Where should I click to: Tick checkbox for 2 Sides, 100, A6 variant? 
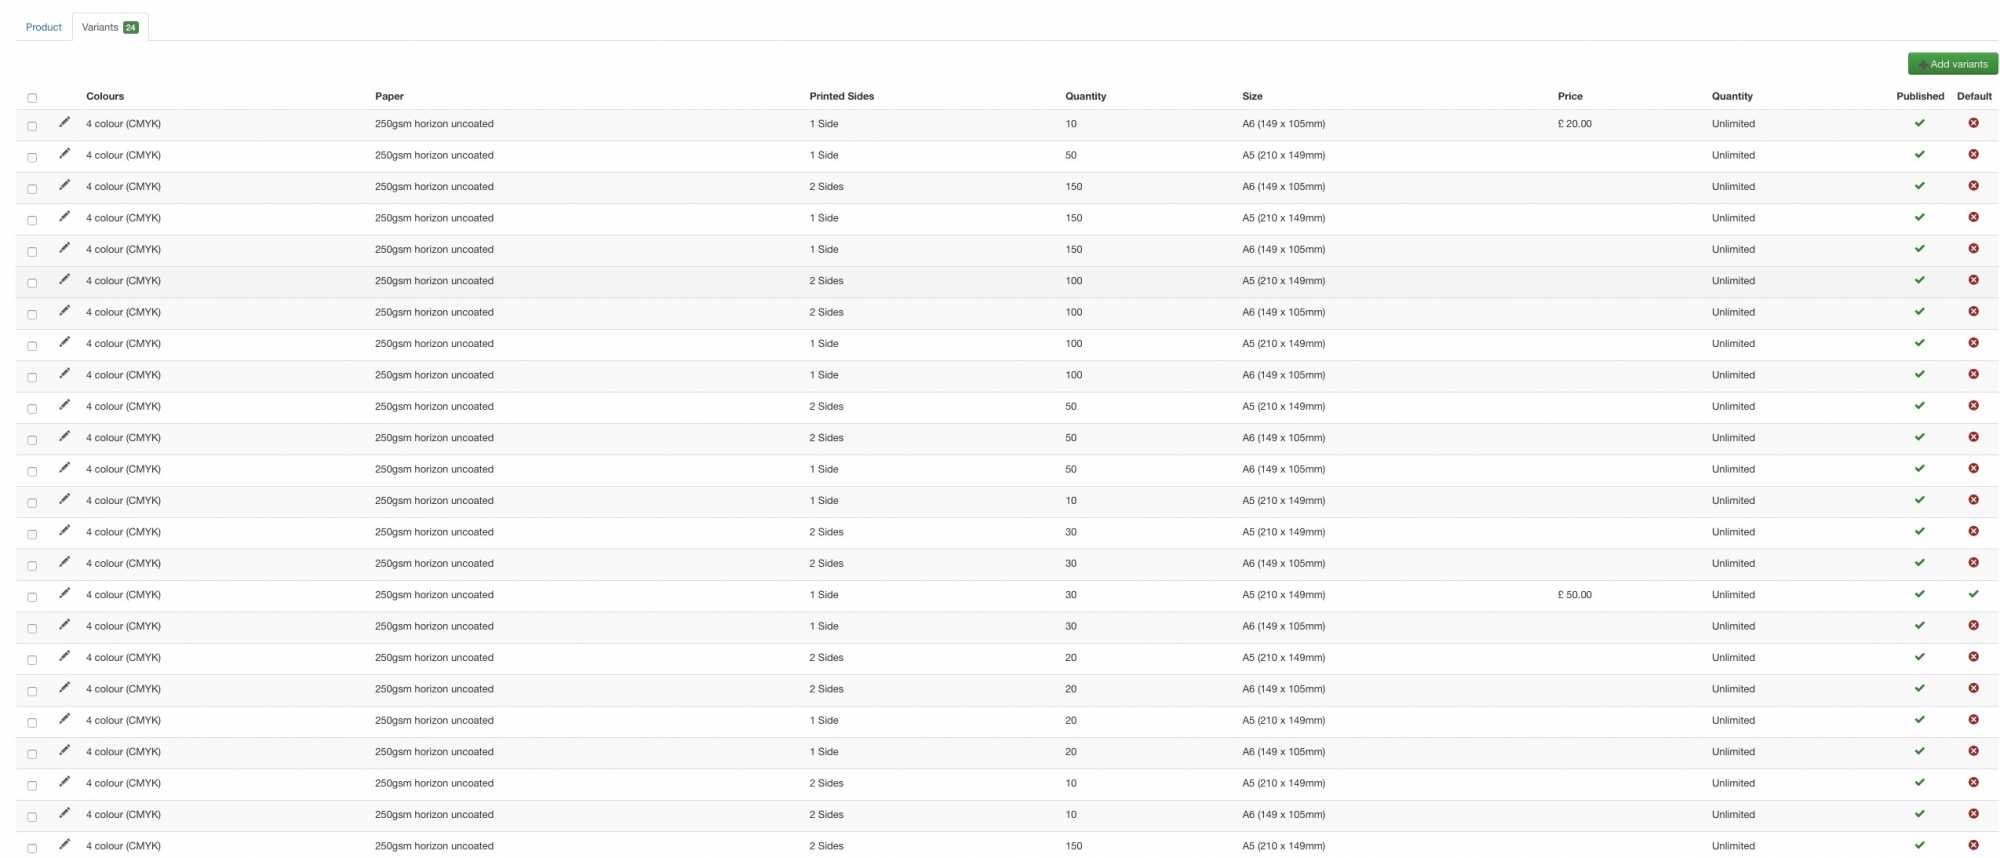(x=32, y=315)
